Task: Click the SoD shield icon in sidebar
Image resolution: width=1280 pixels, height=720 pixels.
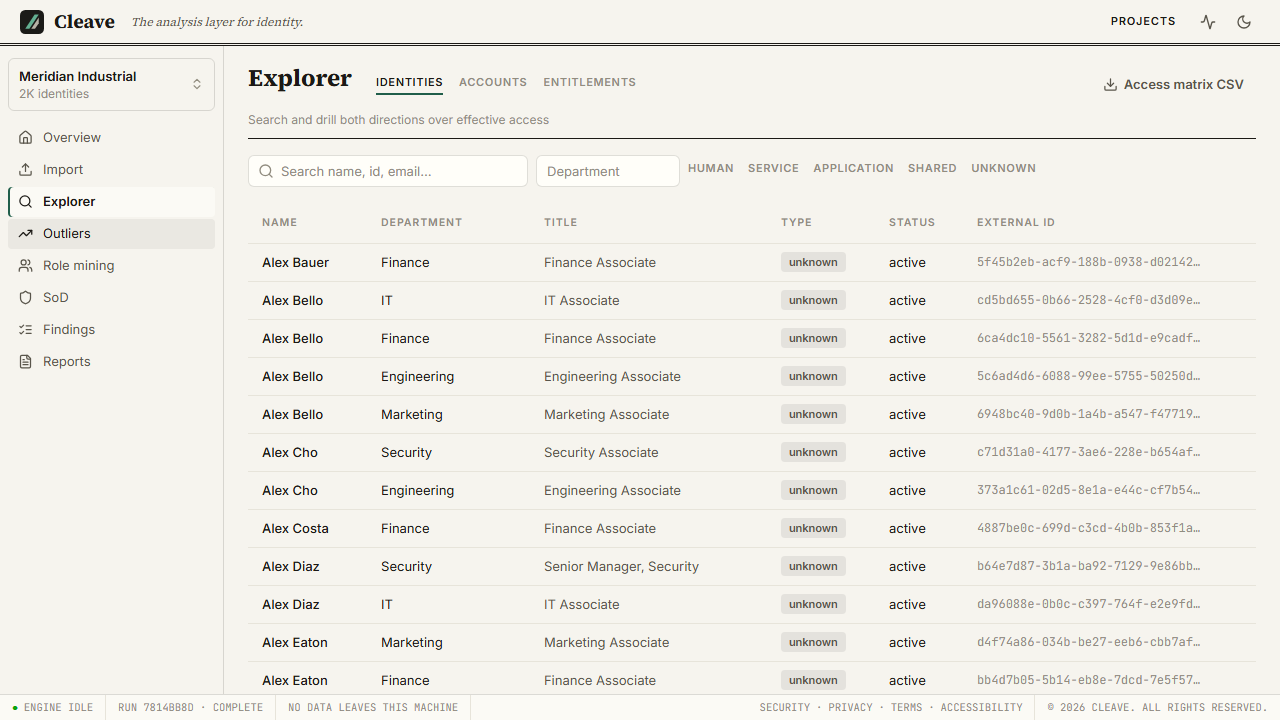Action: [26, 297]
